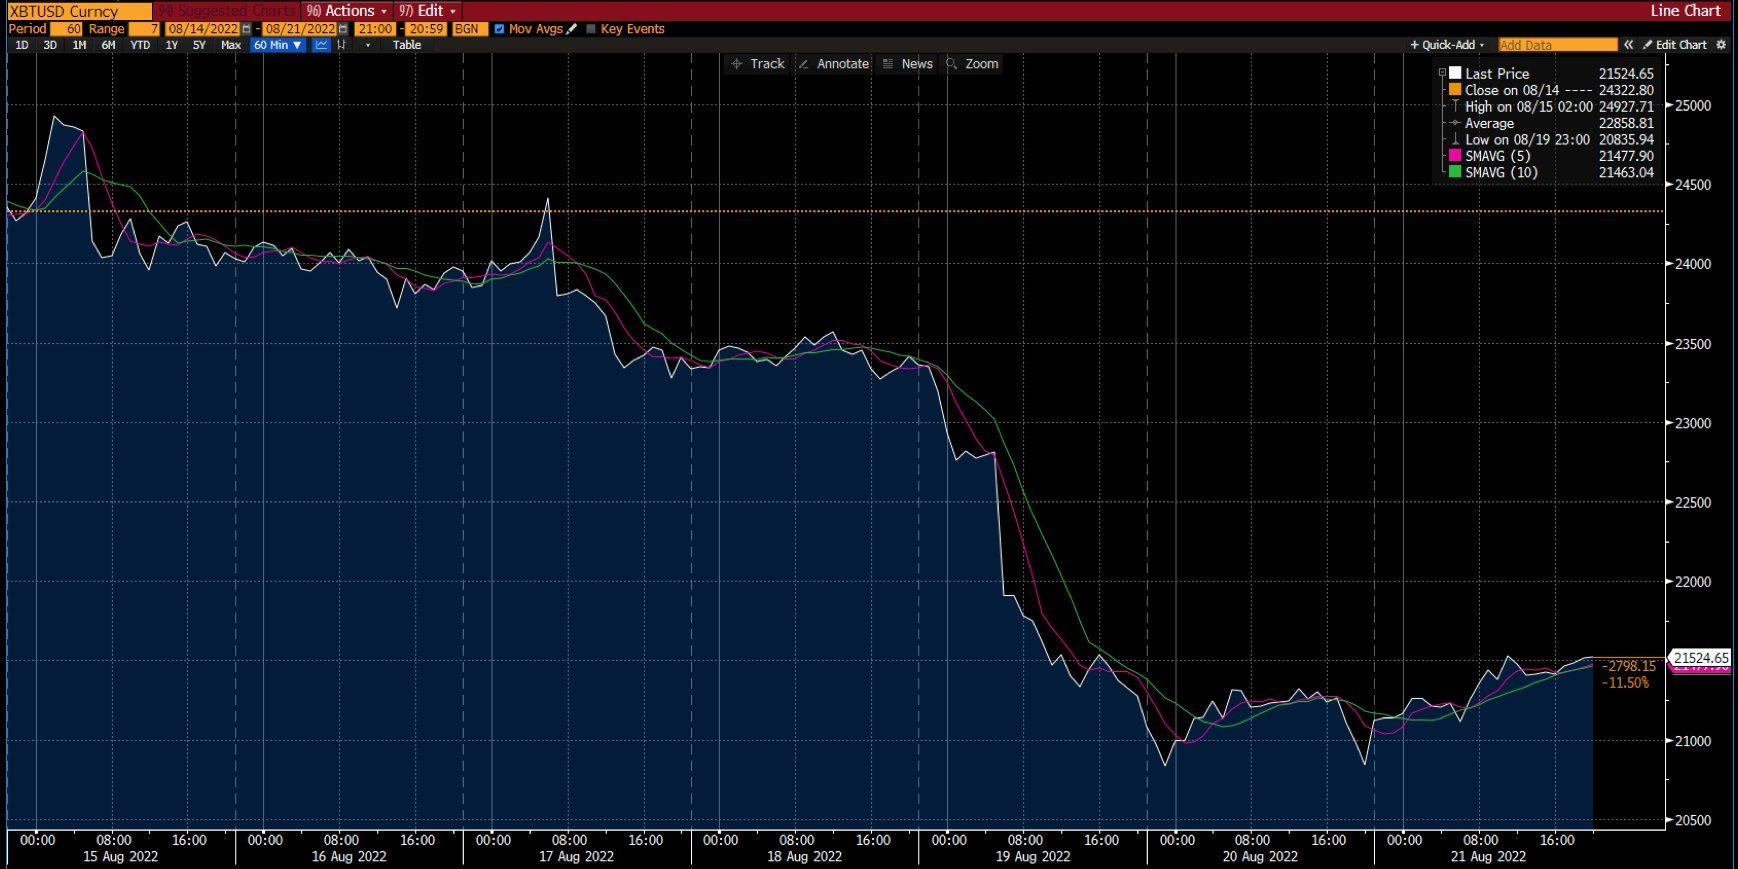Expand the Actions dropdown menu
1738x869 pixels.
pyautogui.click(x=346, y=11)
